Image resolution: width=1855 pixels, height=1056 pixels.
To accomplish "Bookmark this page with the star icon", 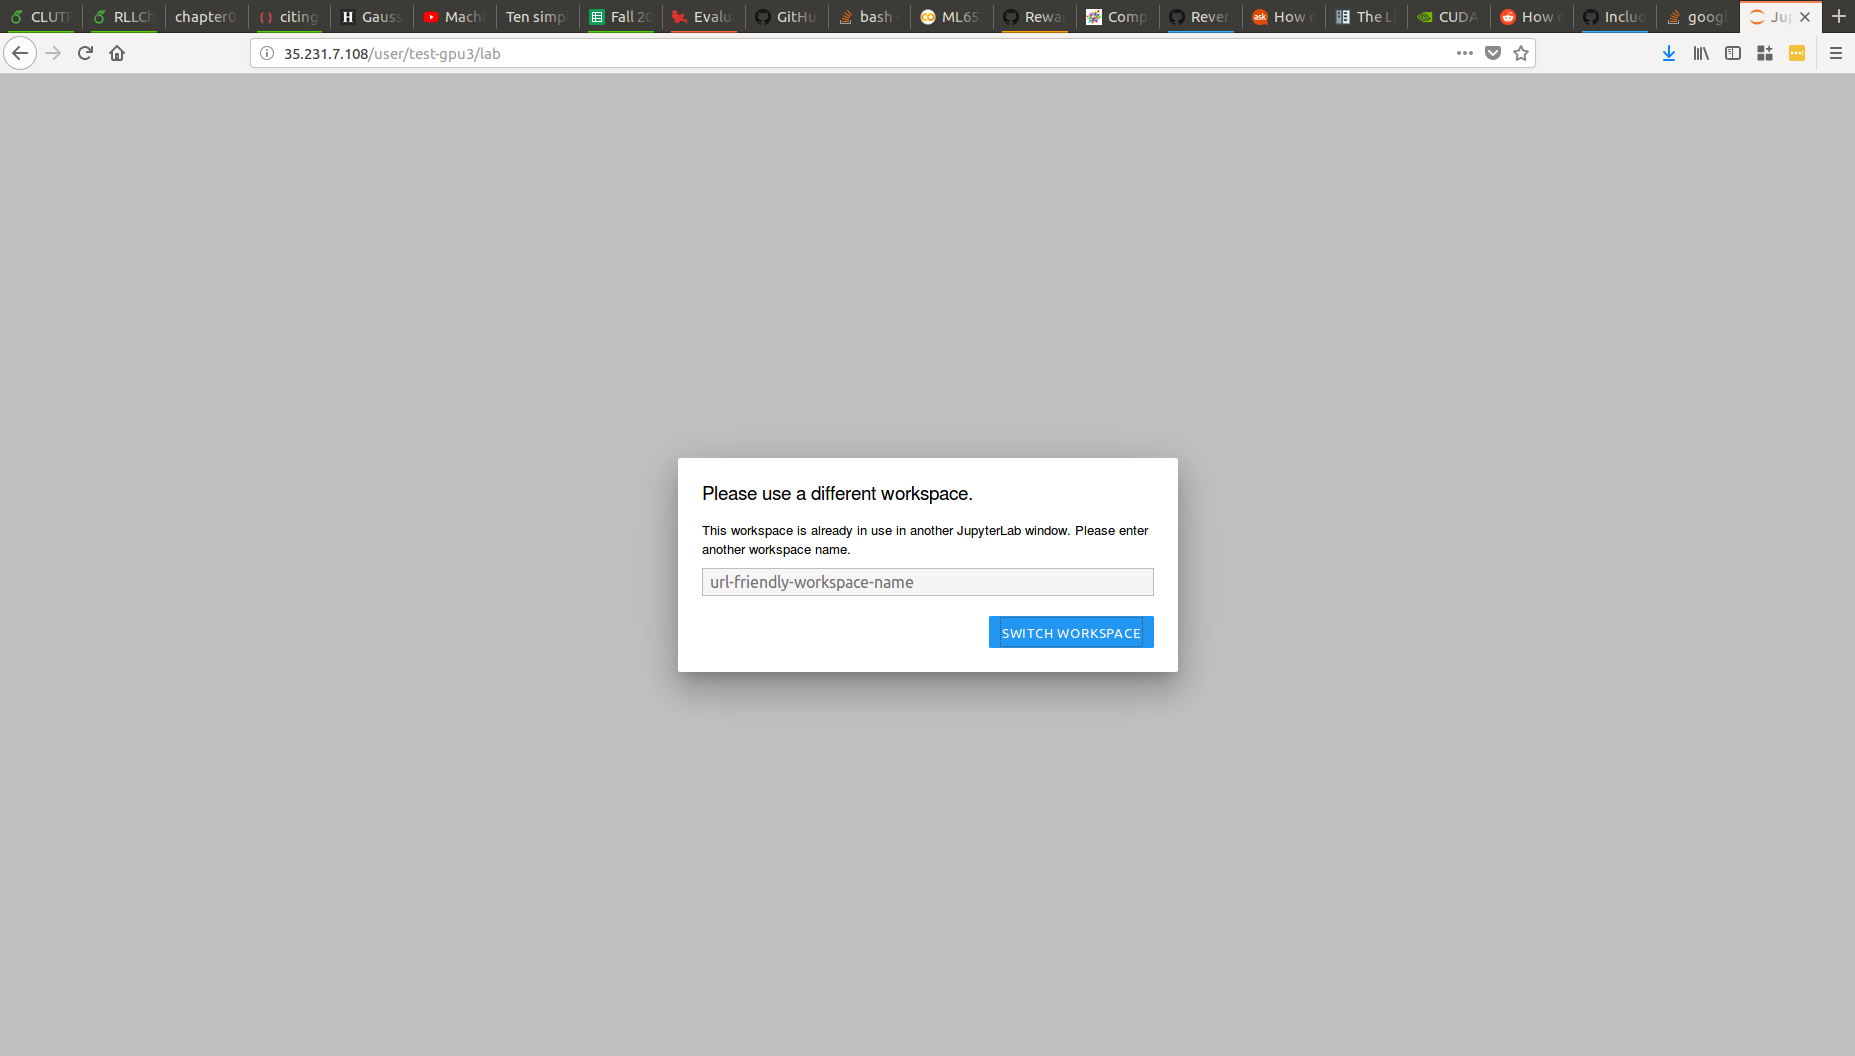I will click(x=1521, y=53).
